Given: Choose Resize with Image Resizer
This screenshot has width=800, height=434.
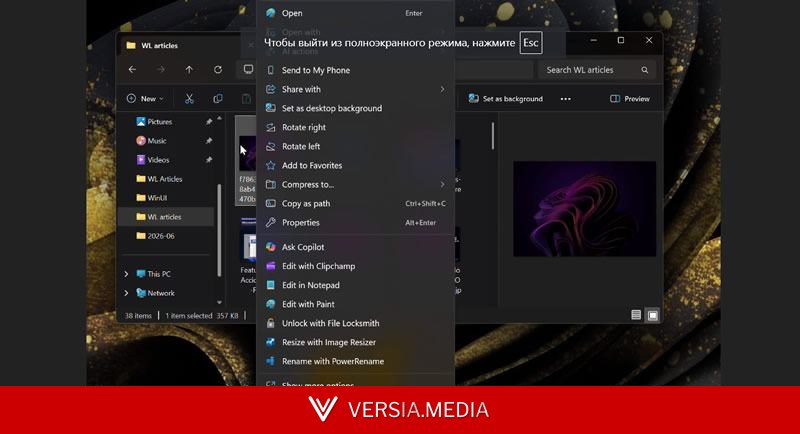Looking at the screenshot, I should [355, 342].
